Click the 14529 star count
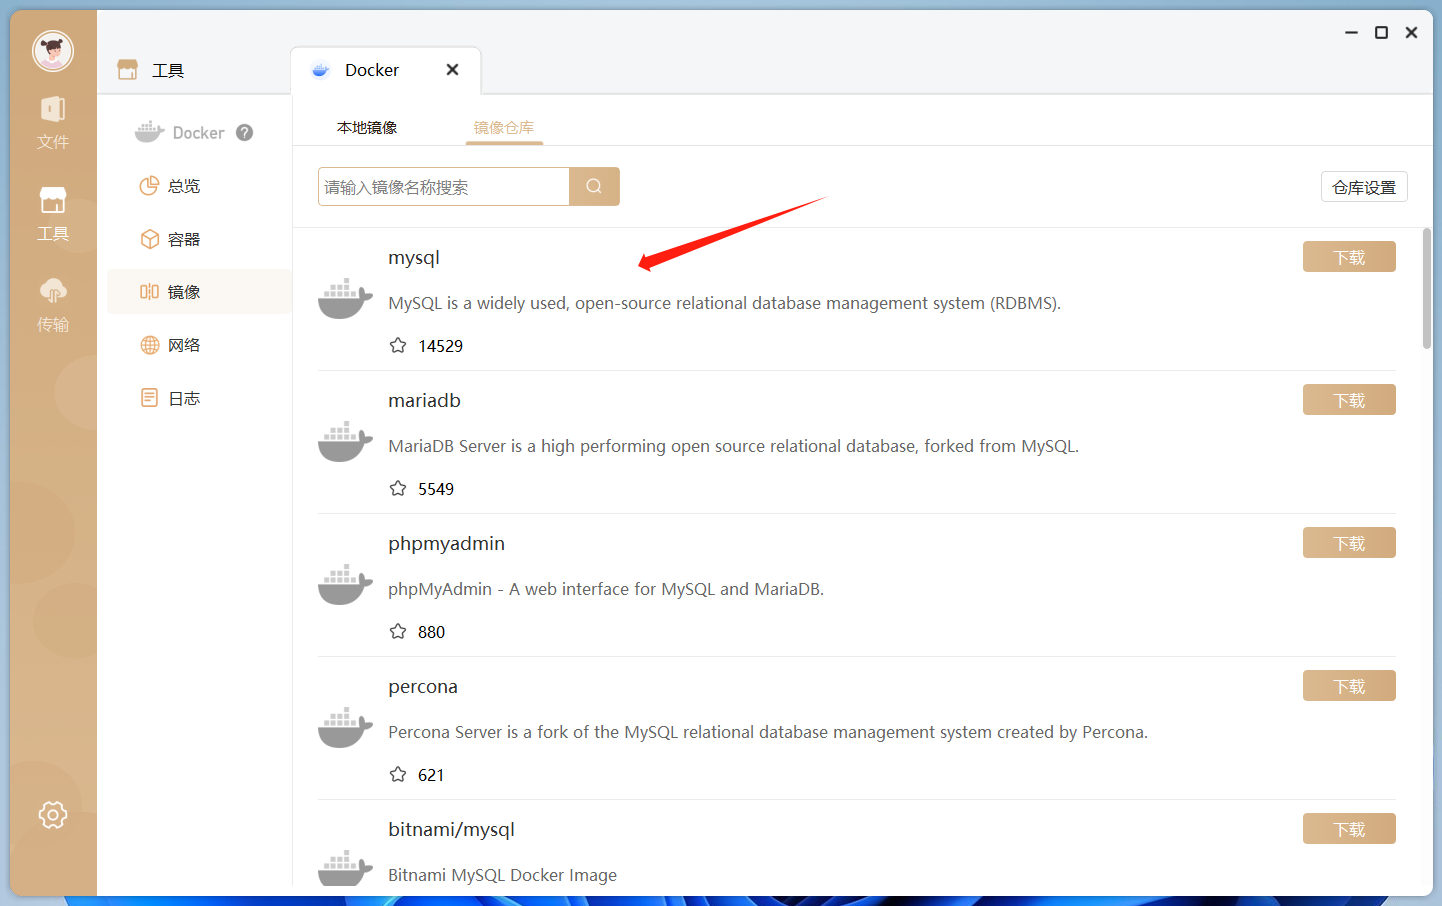The image size is (1442, 906). pos(441,346)
